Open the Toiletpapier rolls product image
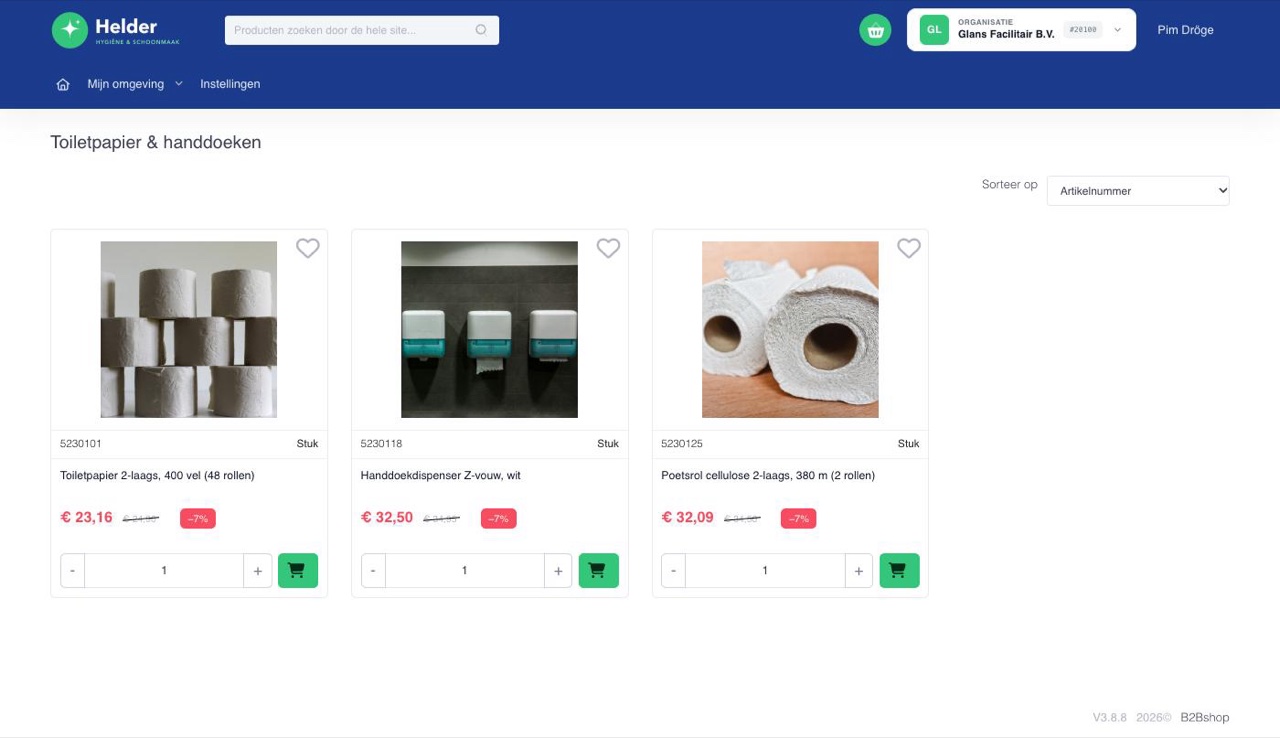The image size is (1280, 738). 189,329
